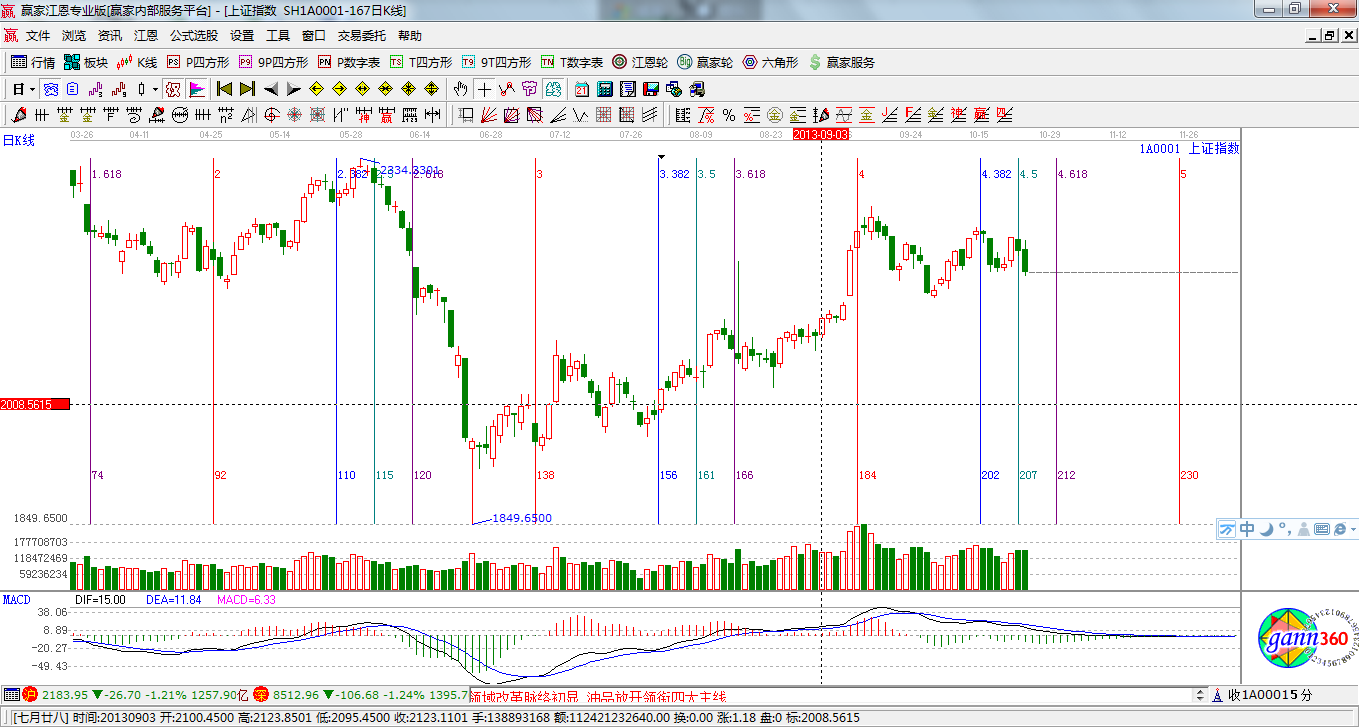Toggle the 中 Chinese input mode
Screen dimensions: 1359x727
pos(1247,529)
